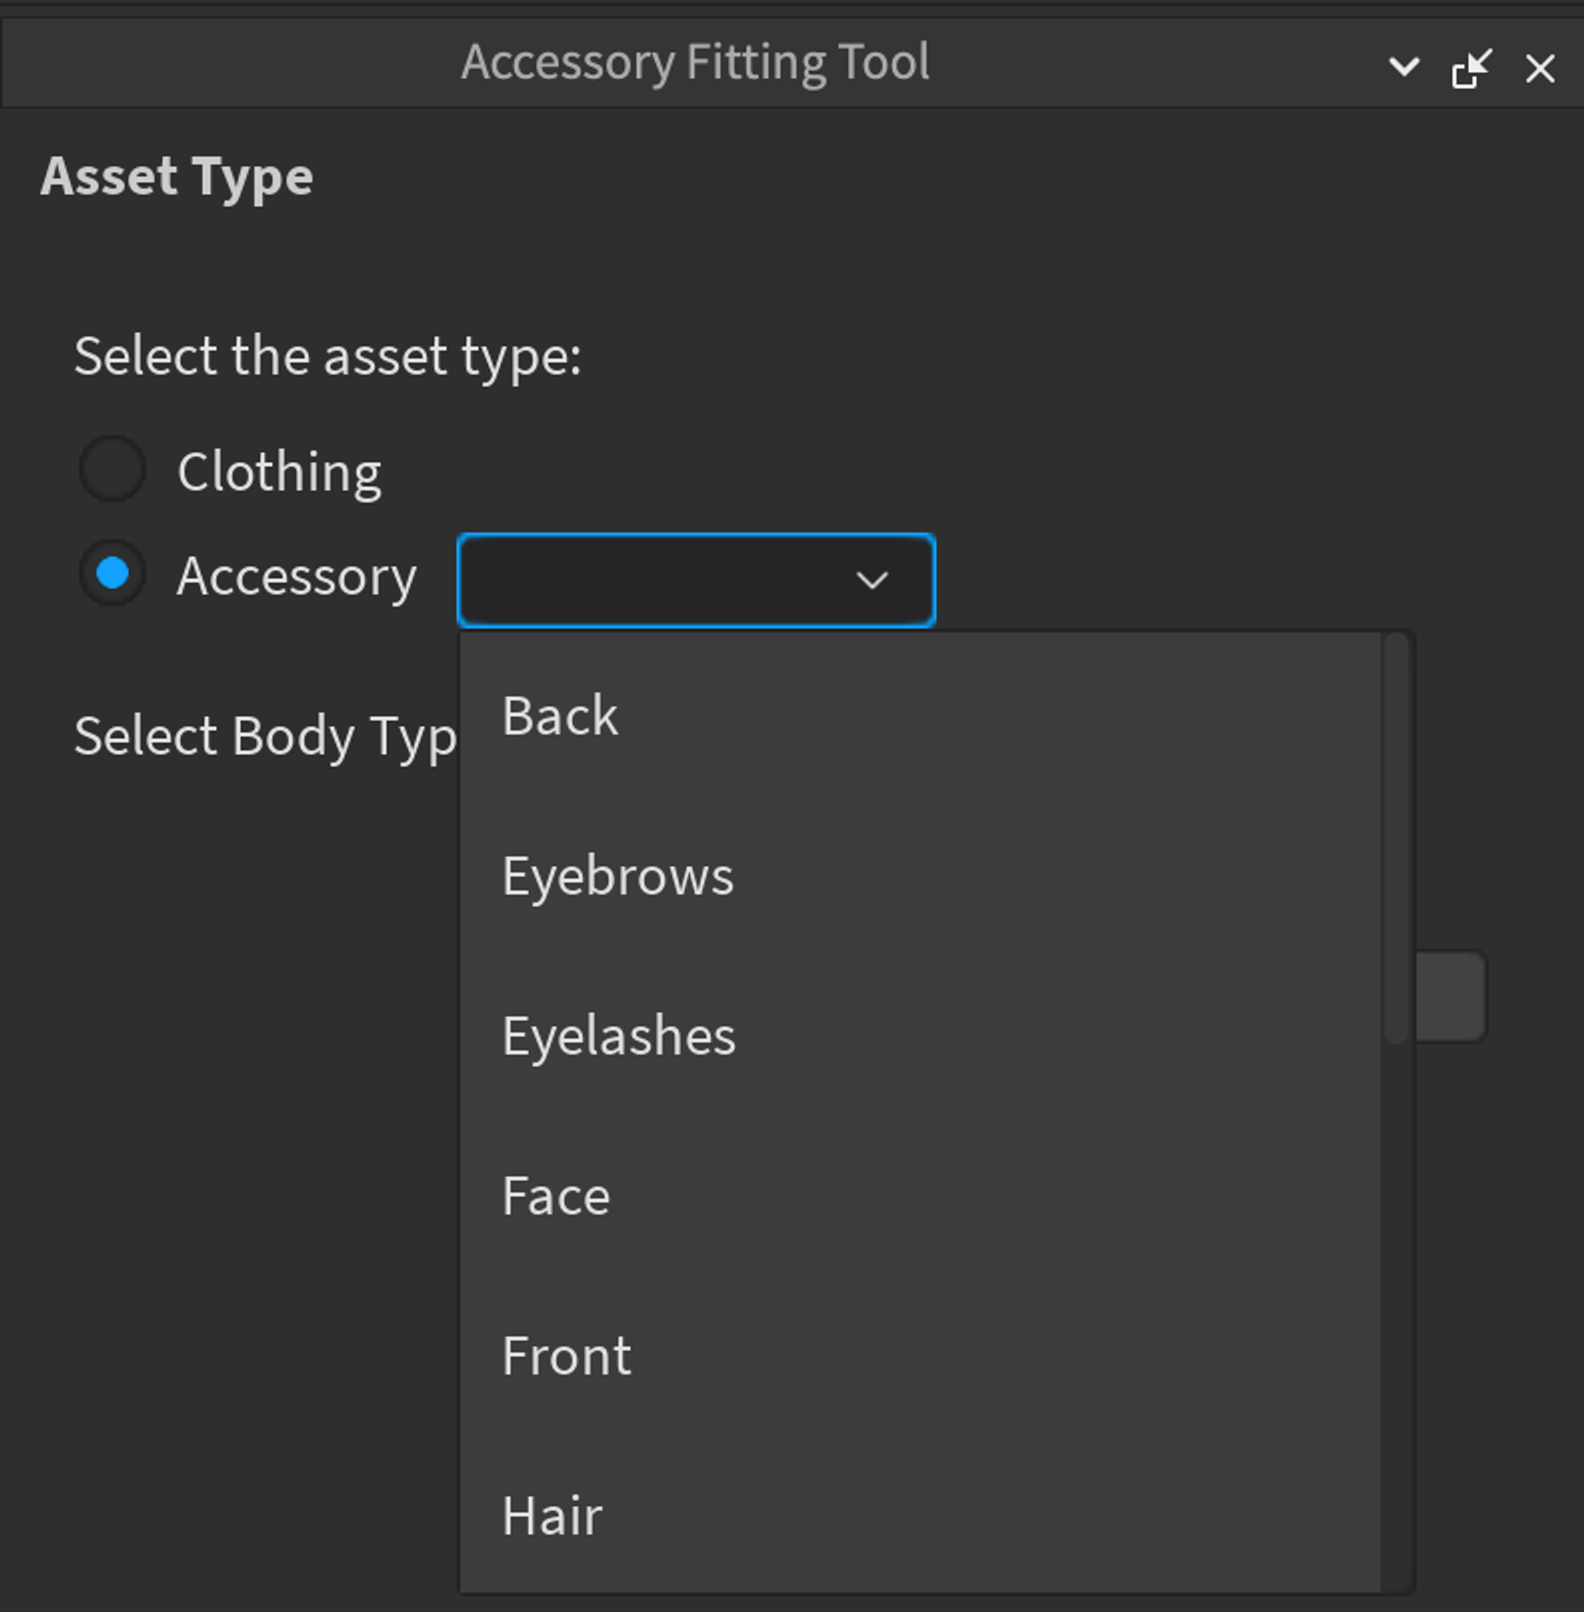1584x1612 pixels.
Task: Click the accessory type combo box field
Action: tap(696, 580)
